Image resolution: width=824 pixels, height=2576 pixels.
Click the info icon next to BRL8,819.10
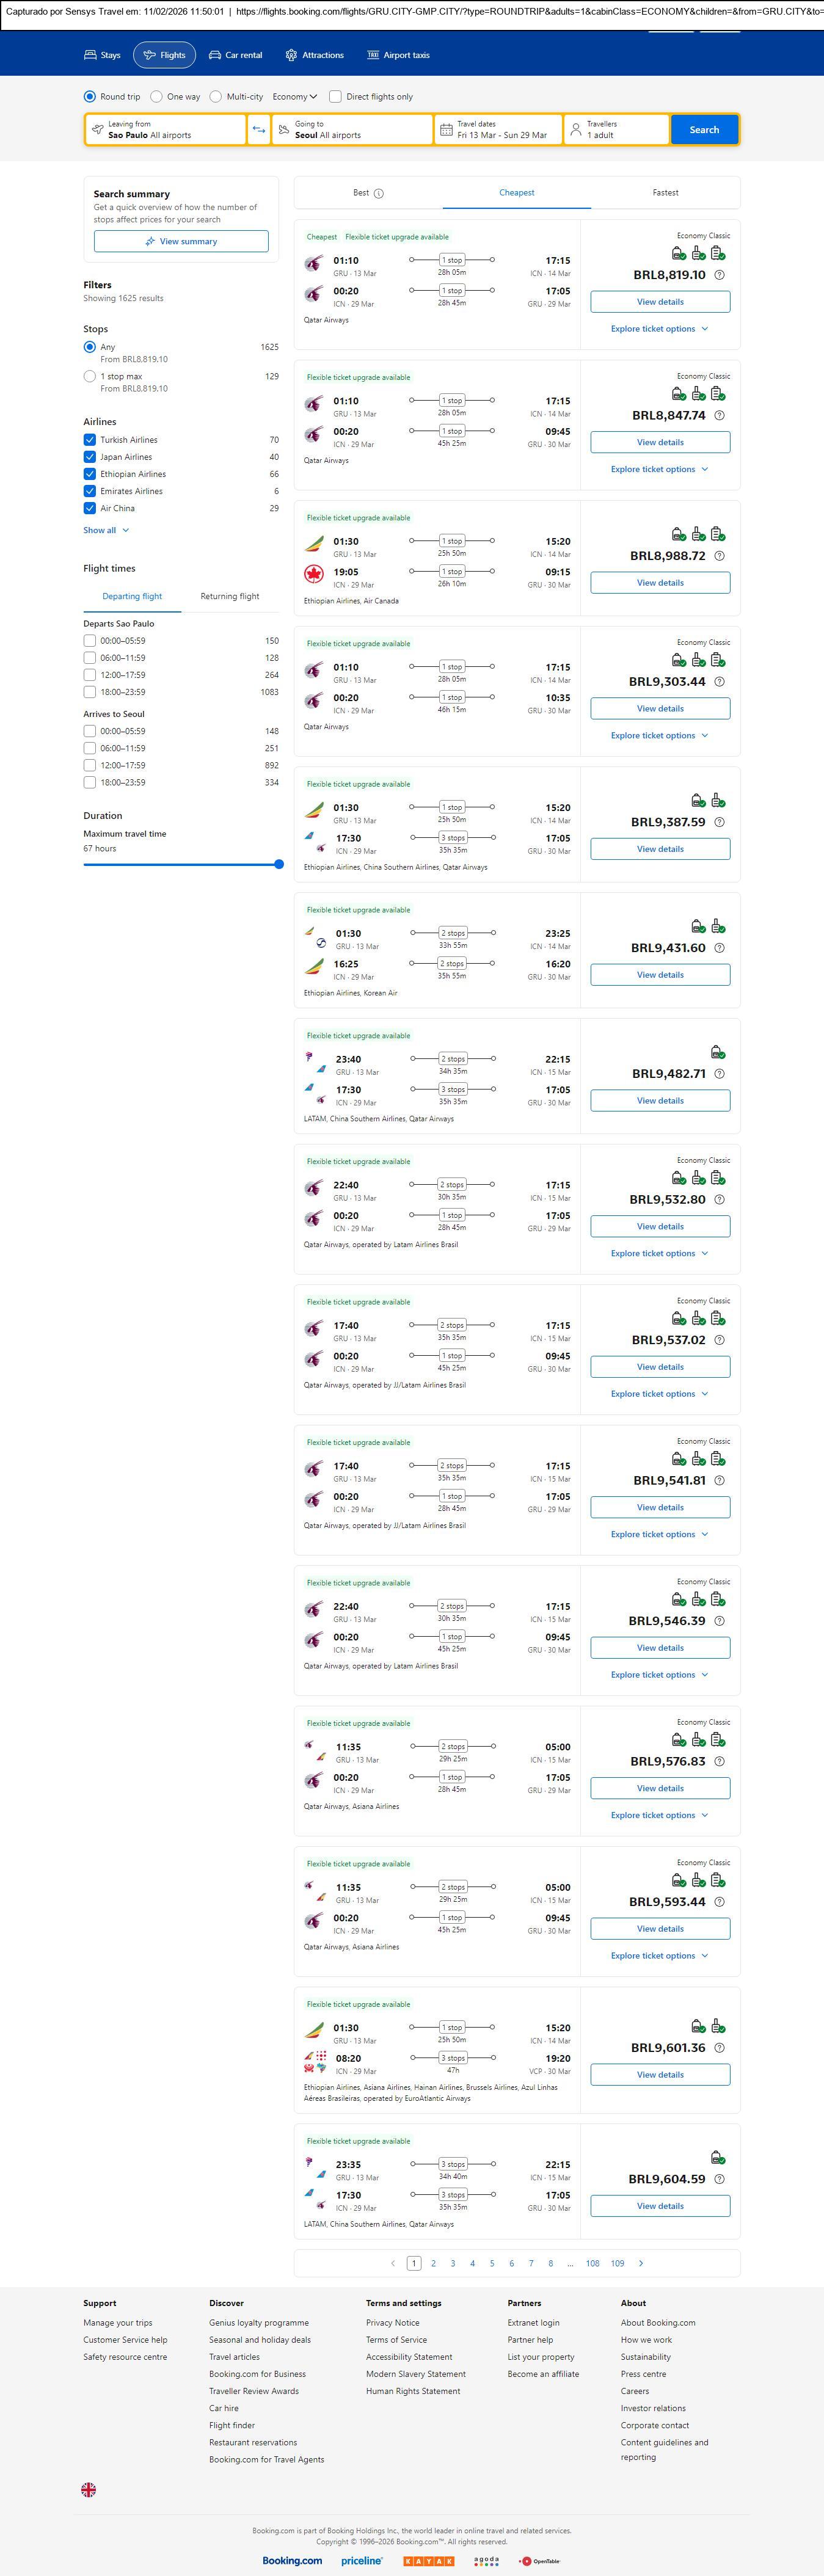719,275
